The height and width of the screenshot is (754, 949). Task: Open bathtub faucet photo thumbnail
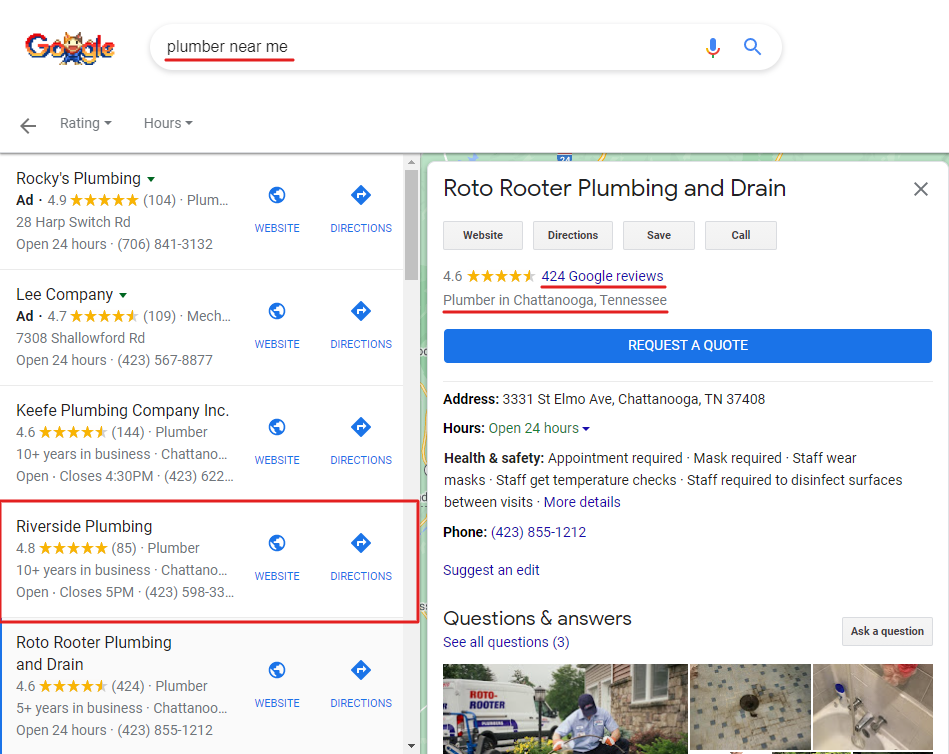[873, 707]
